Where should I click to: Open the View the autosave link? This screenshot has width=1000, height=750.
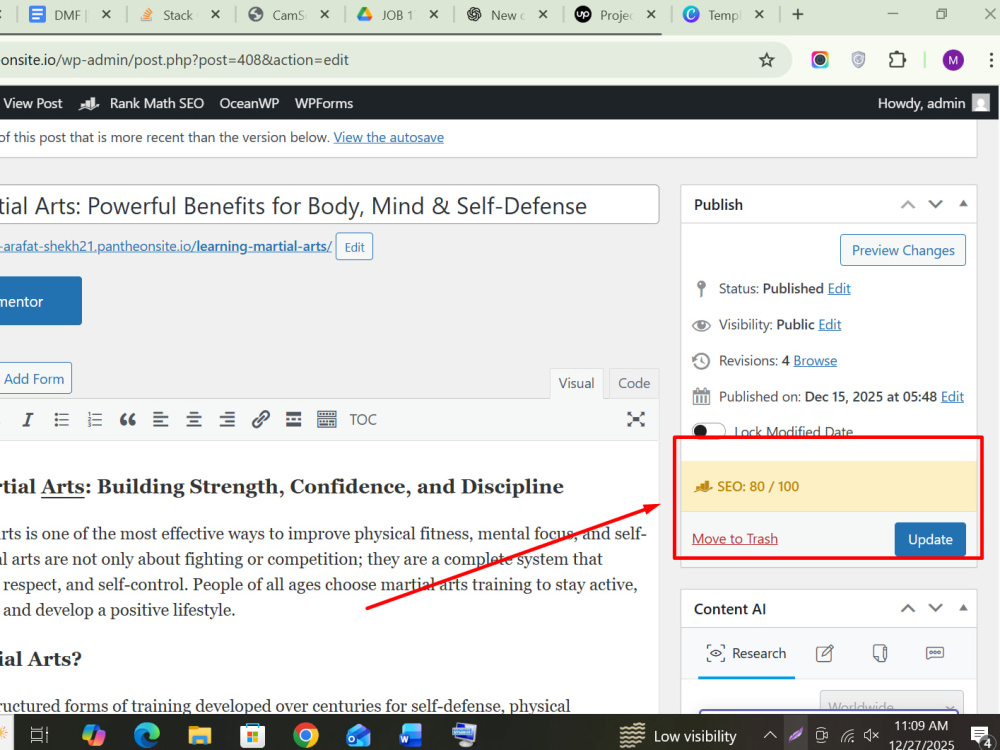pos(388,137)
